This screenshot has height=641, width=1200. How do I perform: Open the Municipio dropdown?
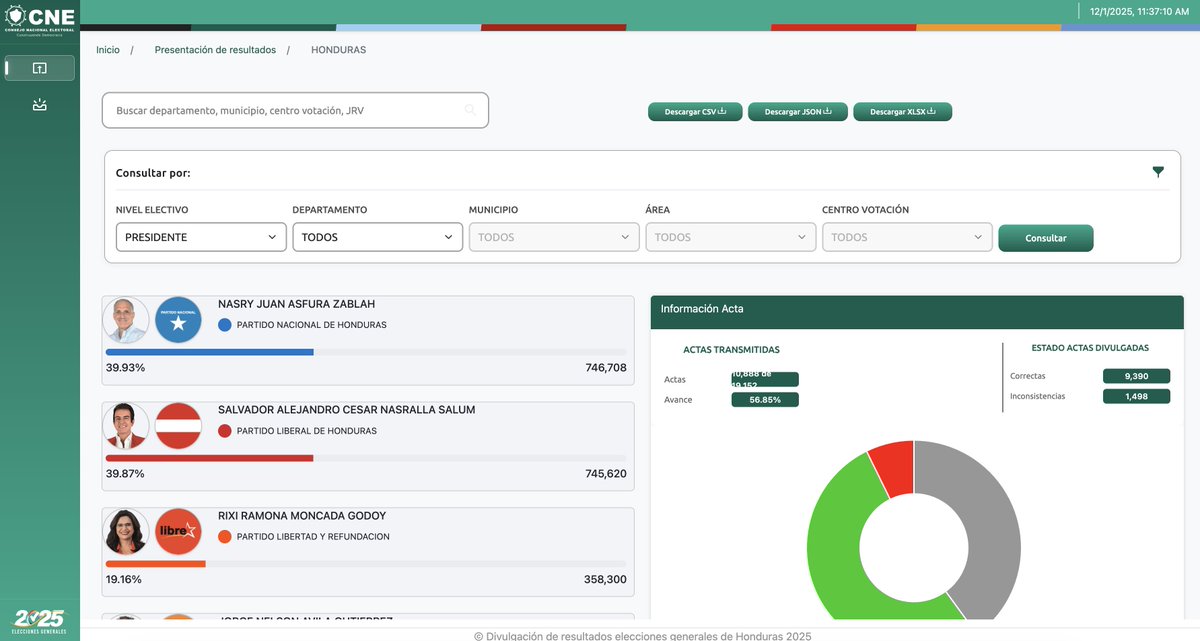tap(554, 237)
